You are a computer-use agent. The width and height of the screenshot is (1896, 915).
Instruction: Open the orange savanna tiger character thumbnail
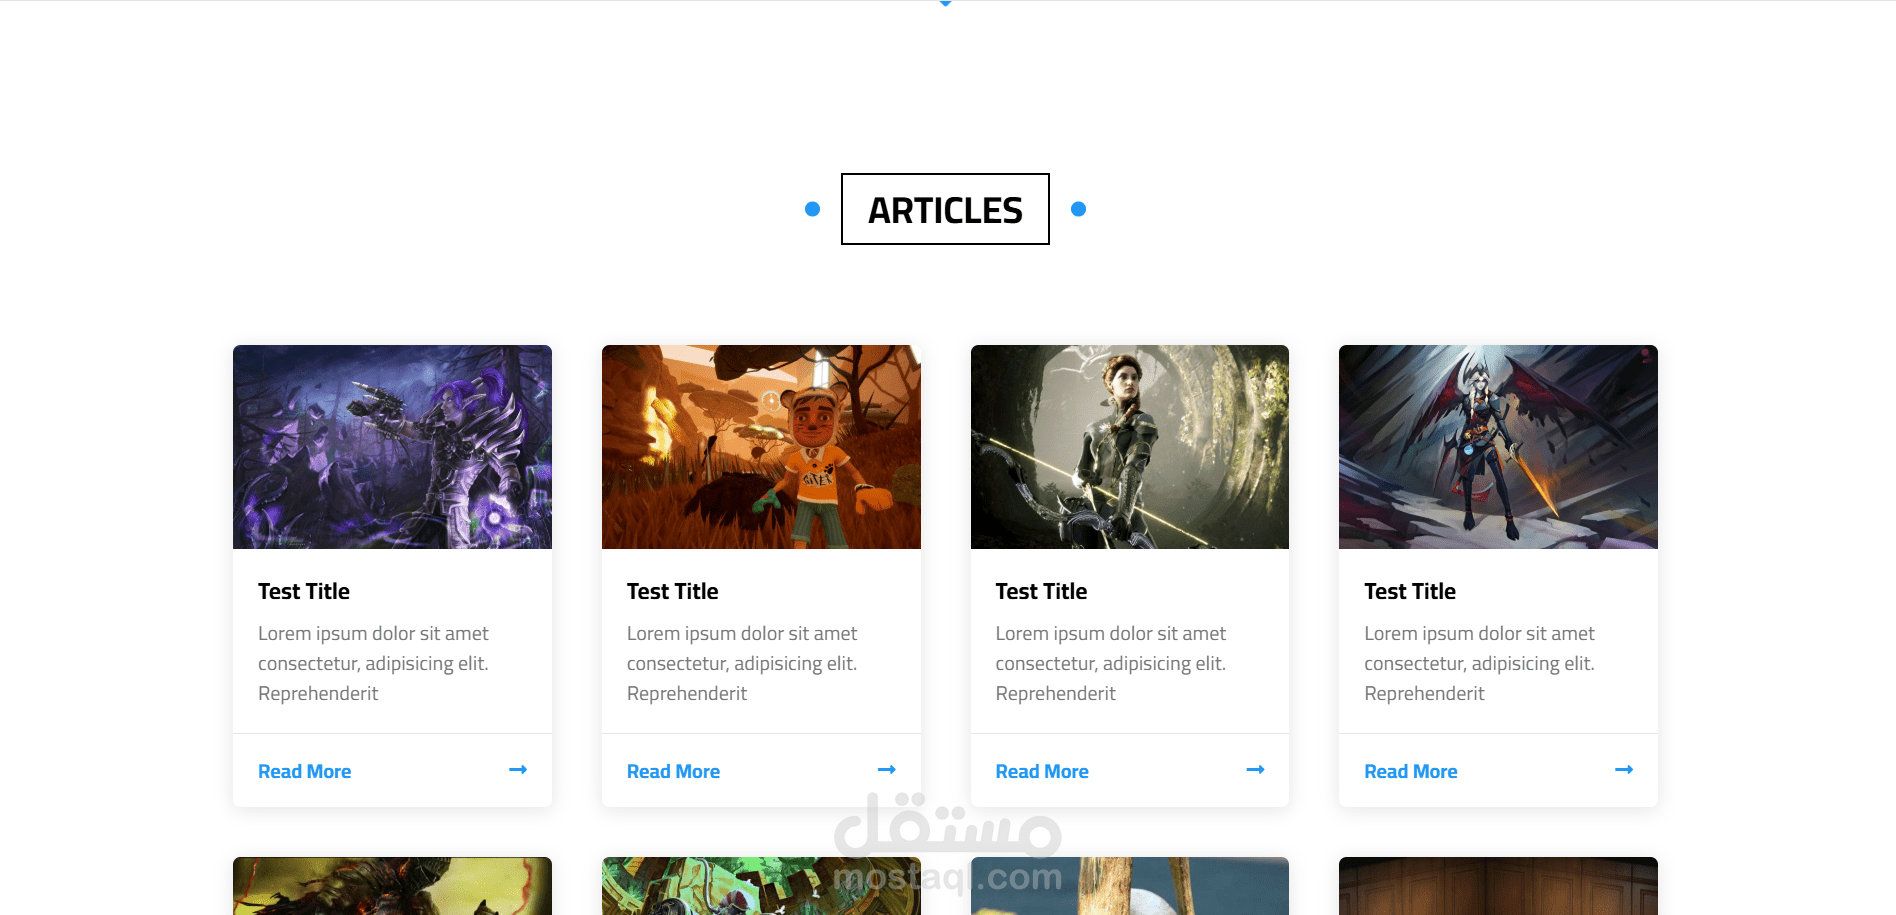761,447
